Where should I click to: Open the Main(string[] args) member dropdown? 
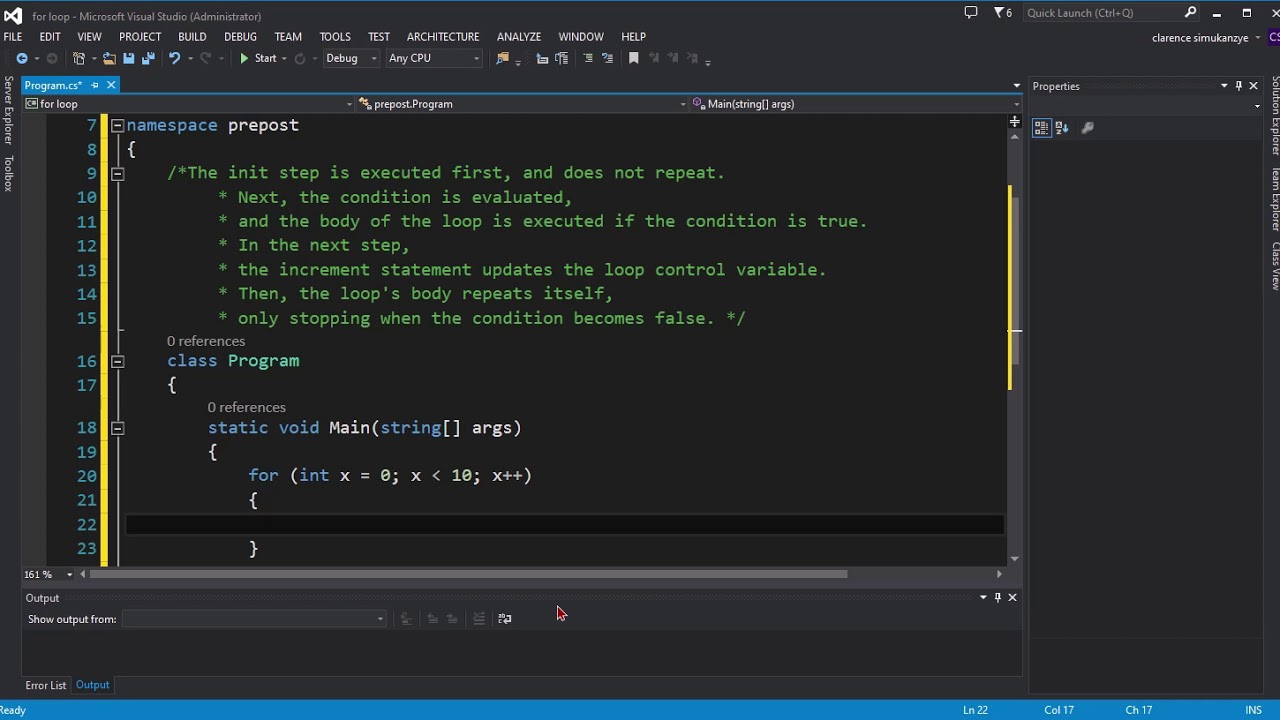[x=856, y=104]
